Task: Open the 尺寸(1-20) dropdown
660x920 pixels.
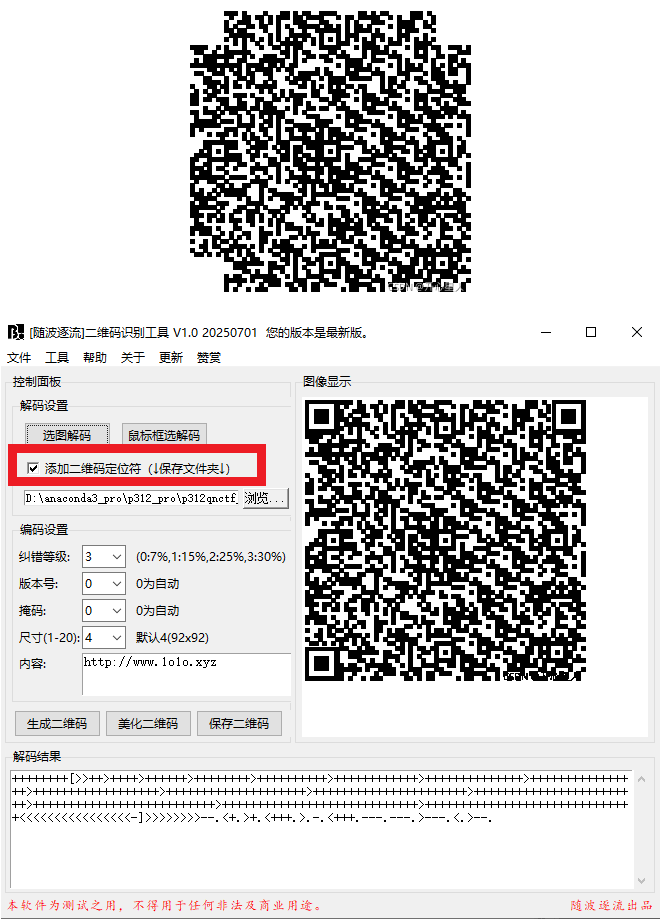Action: click(104, 637)
